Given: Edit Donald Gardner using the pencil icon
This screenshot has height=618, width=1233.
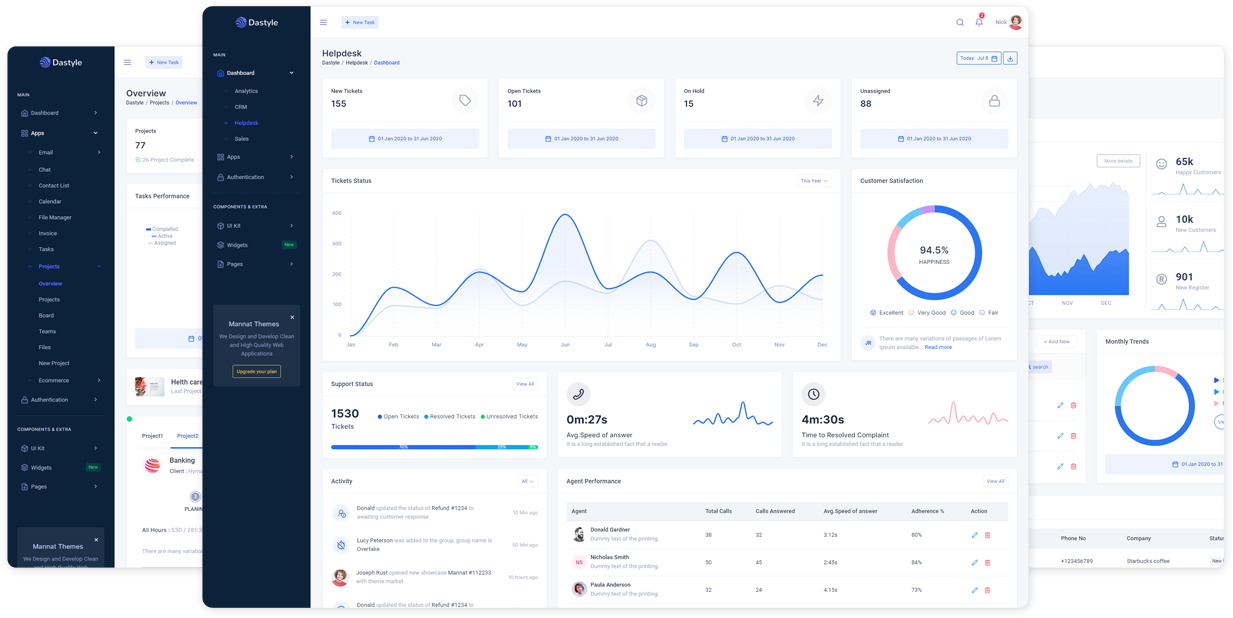Looking at the screenshot, I should 975,535.
